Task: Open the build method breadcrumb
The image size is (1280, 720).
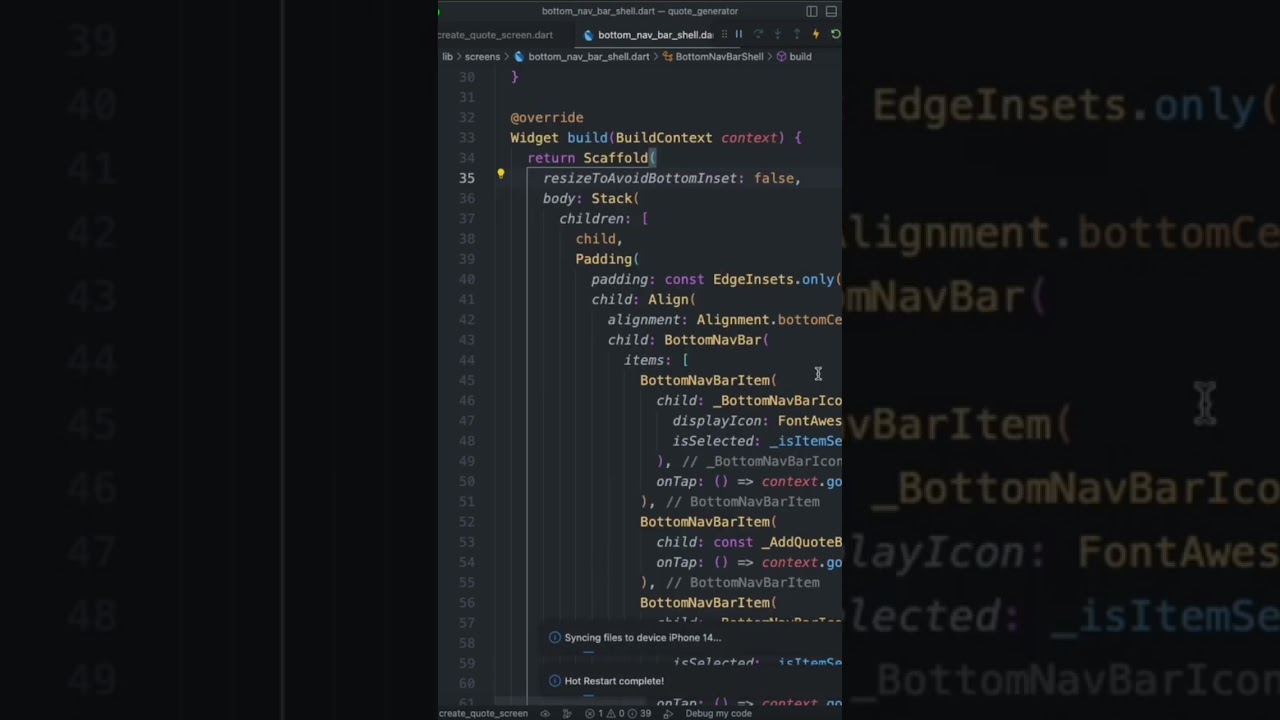Action: click(x=800, y=57)
